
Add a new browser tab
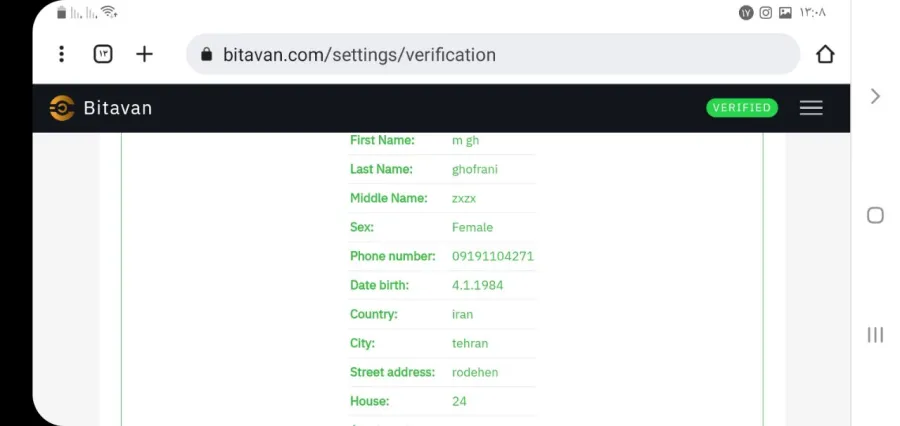(x=144, y=54)
